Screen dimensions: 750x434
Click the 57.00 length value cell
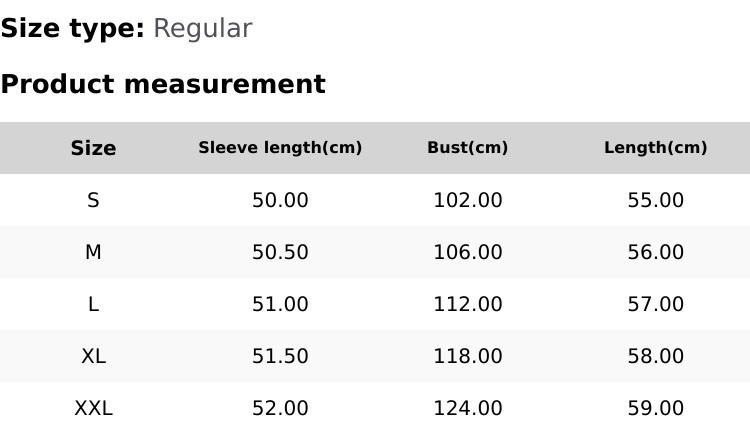(655, 304)
